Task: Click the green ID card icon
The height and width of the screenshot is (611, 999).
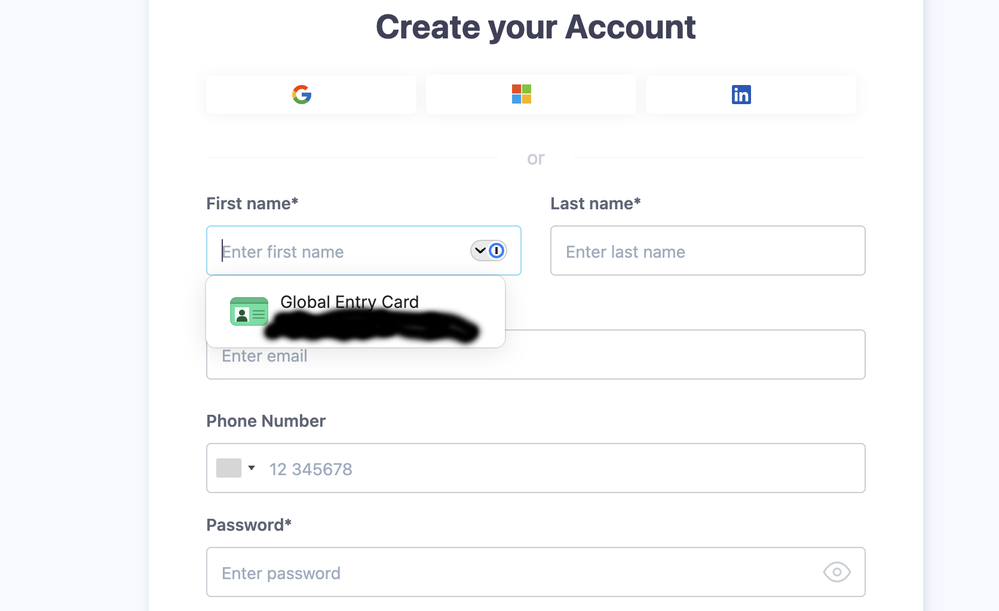Action: pyautogui.click(x=249, y=312)
